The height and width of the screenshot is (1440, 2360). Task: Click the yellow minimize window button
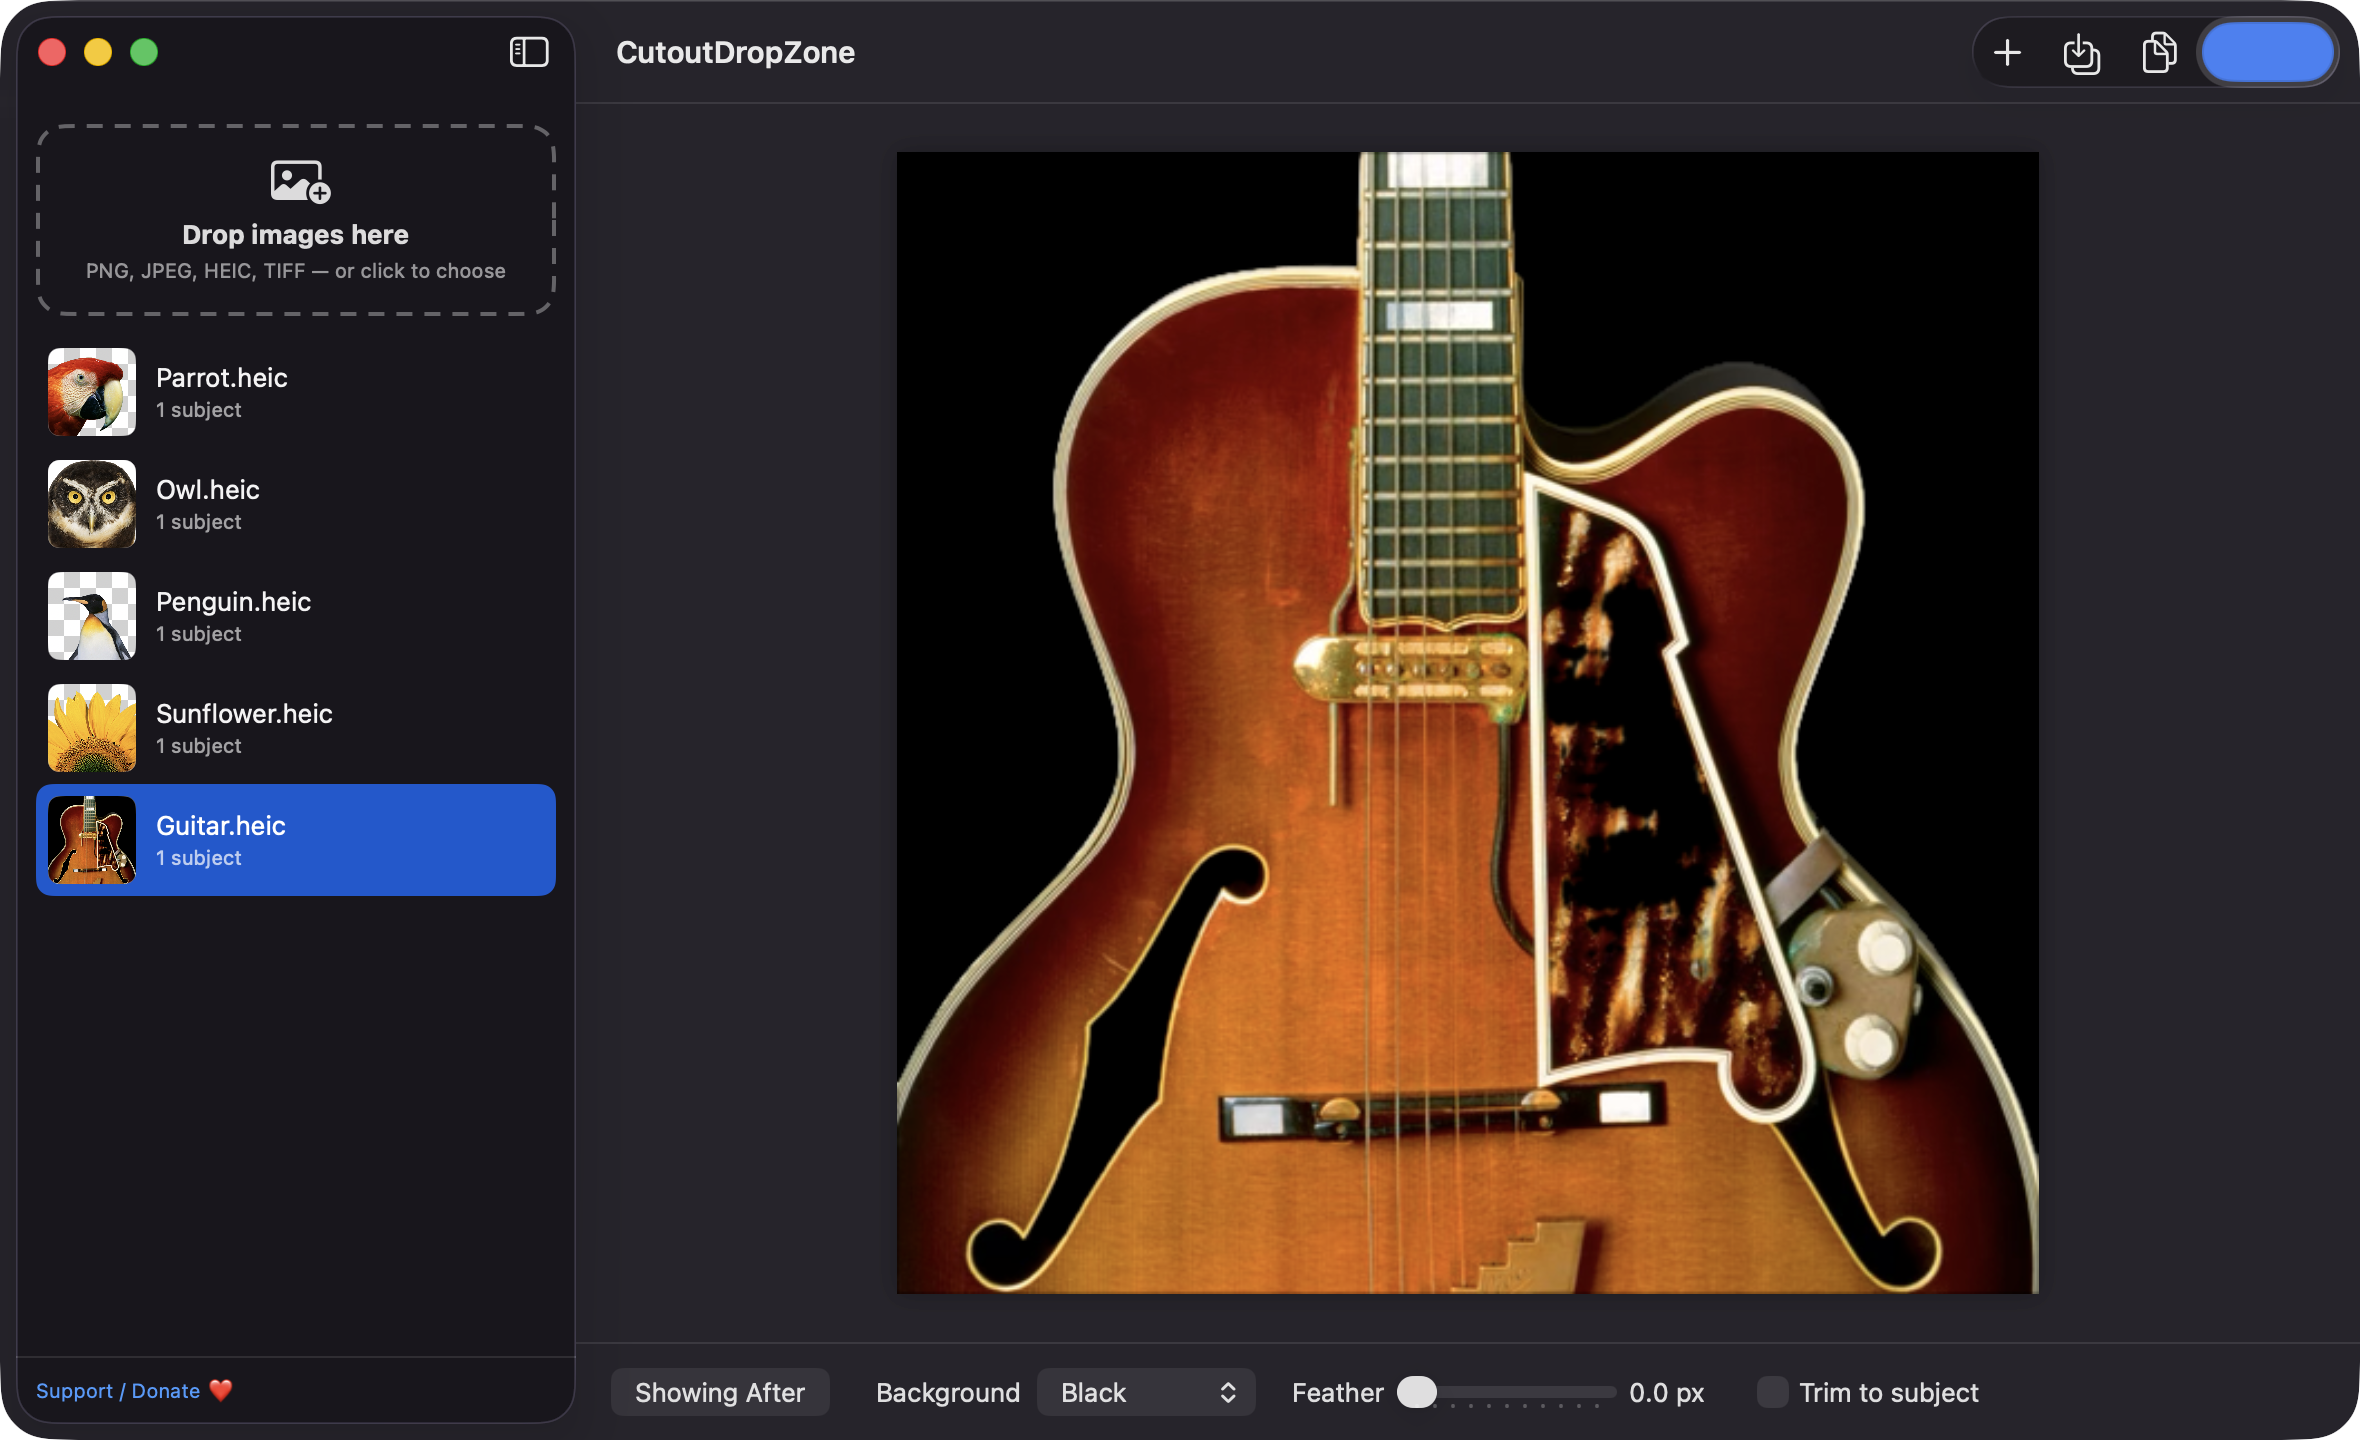[98, 52]
